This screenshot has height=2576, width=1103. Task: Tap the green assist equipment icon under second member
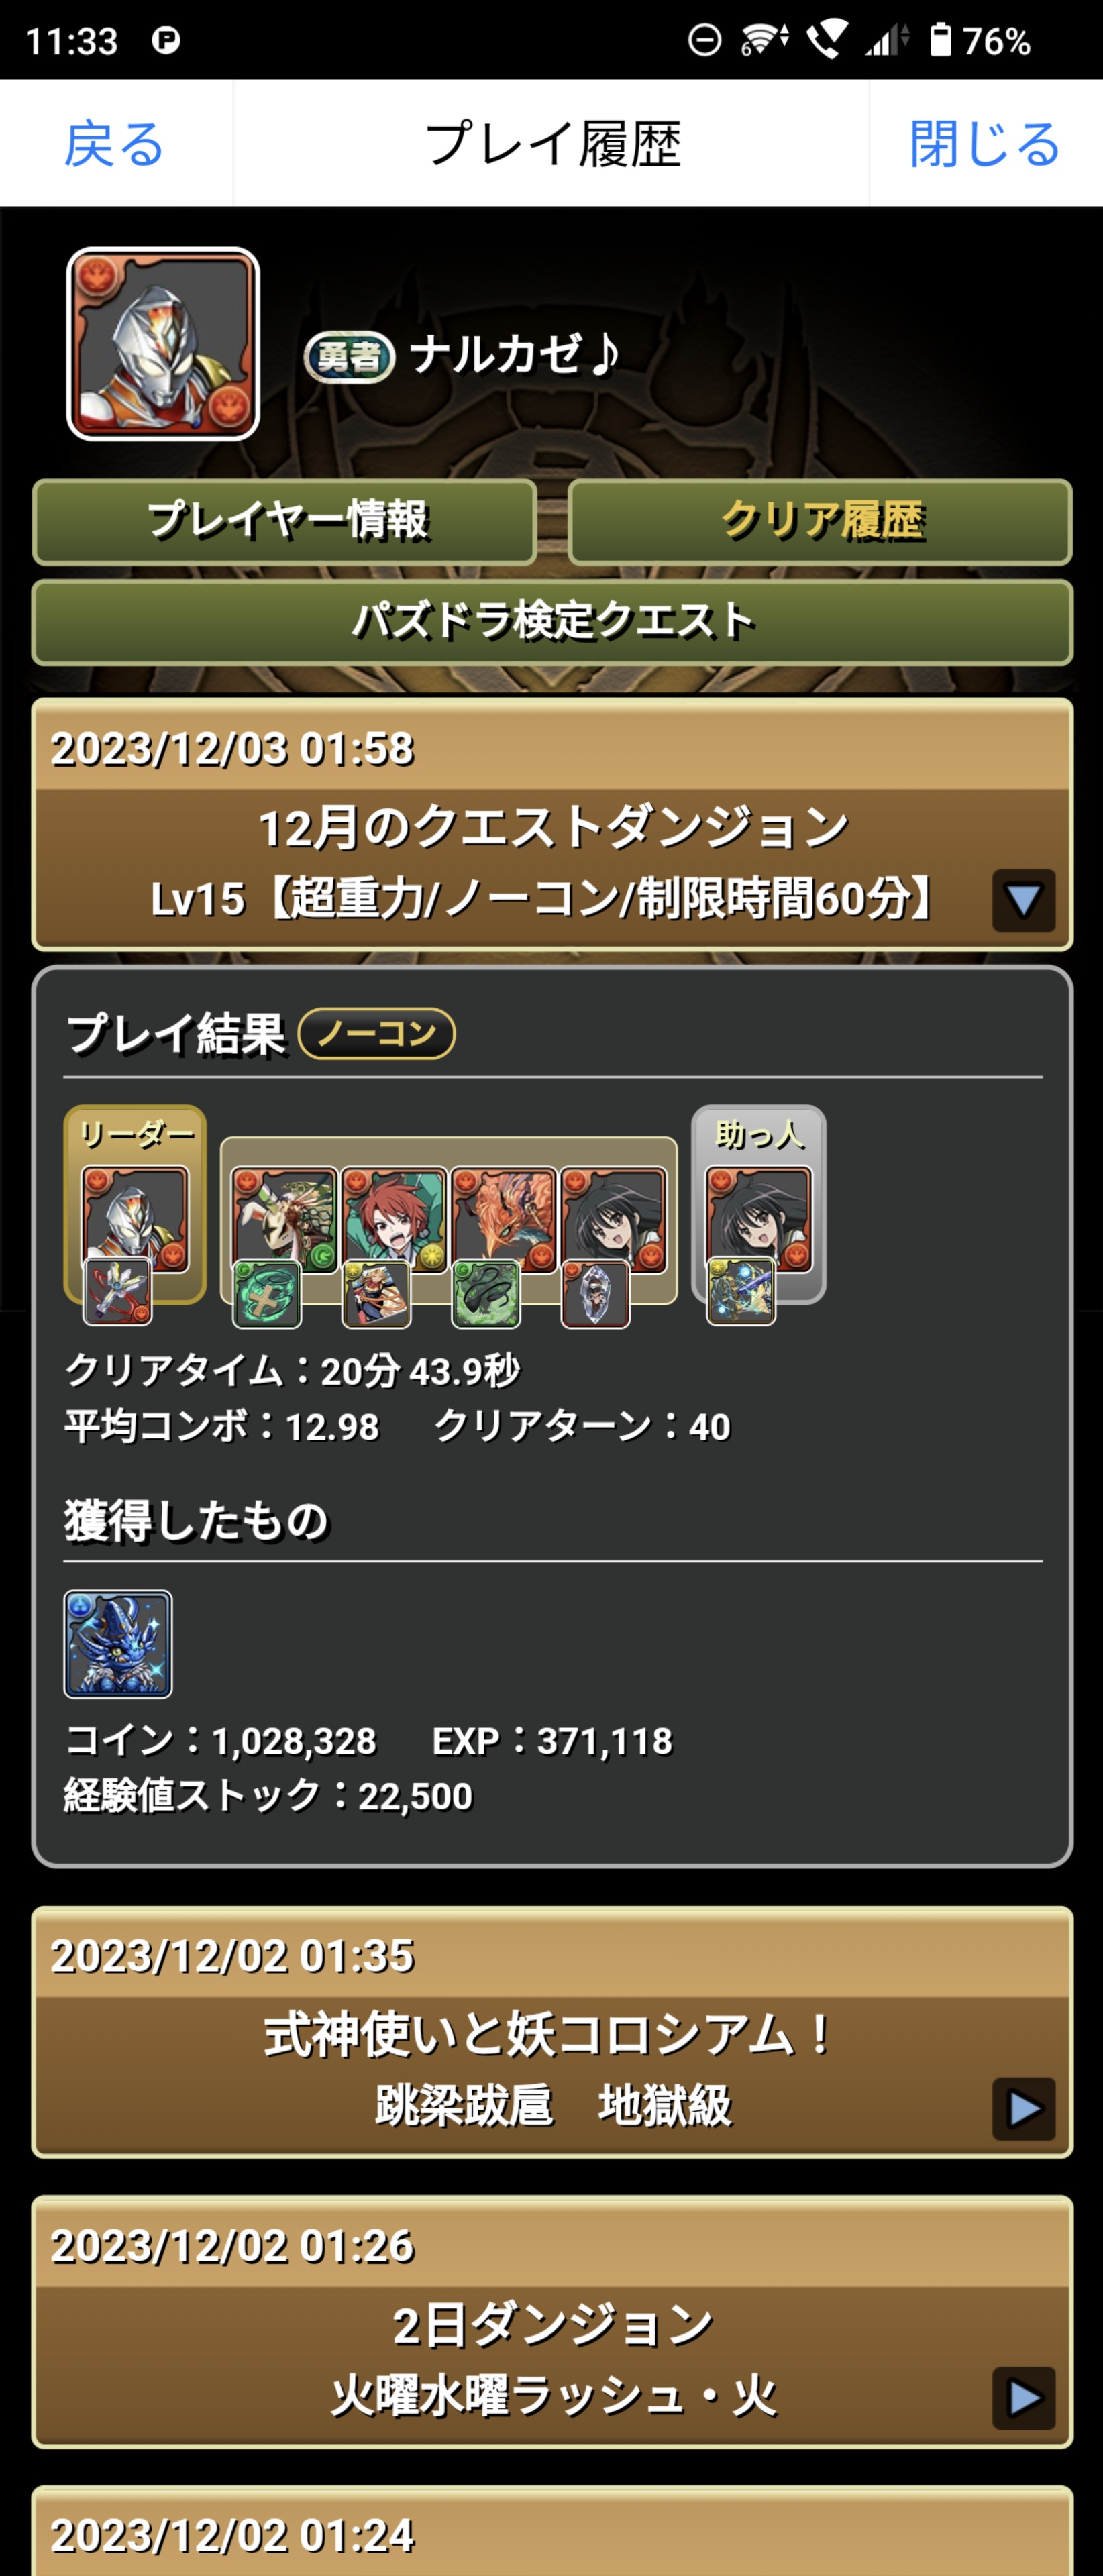pos(267,1294)
